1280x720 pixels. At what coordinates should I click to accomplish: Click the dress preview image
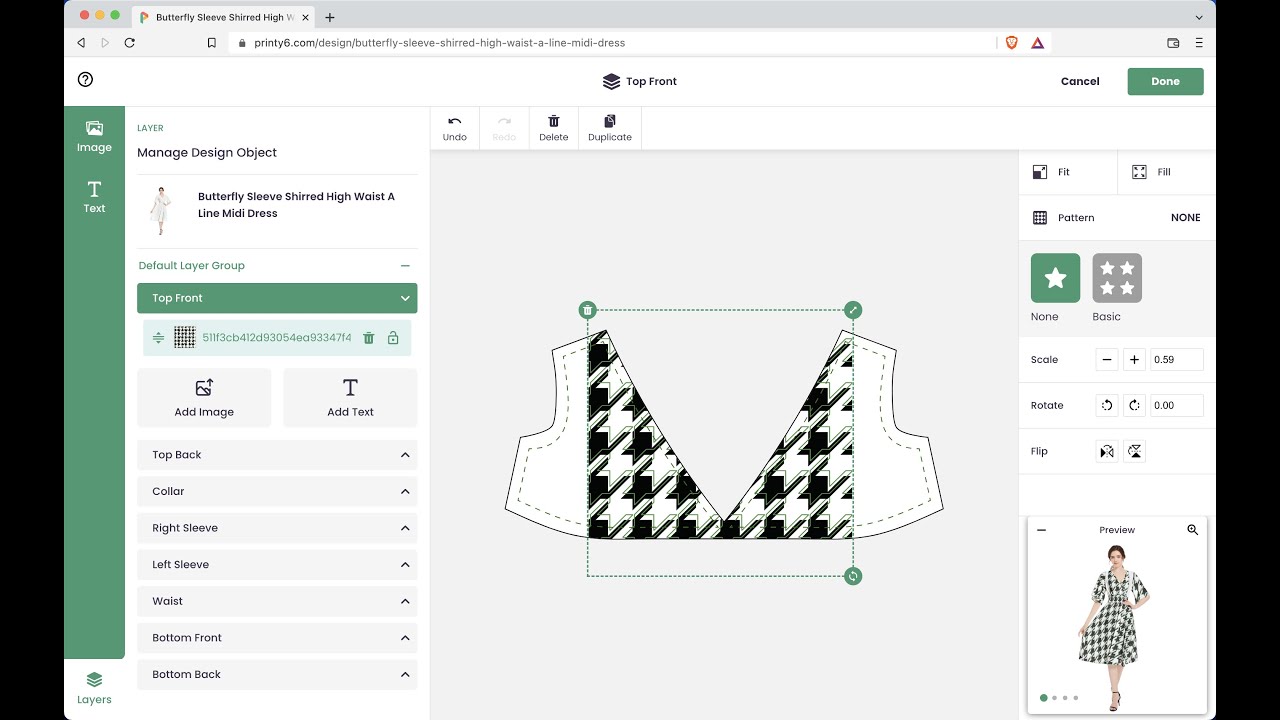[1116, 627]
